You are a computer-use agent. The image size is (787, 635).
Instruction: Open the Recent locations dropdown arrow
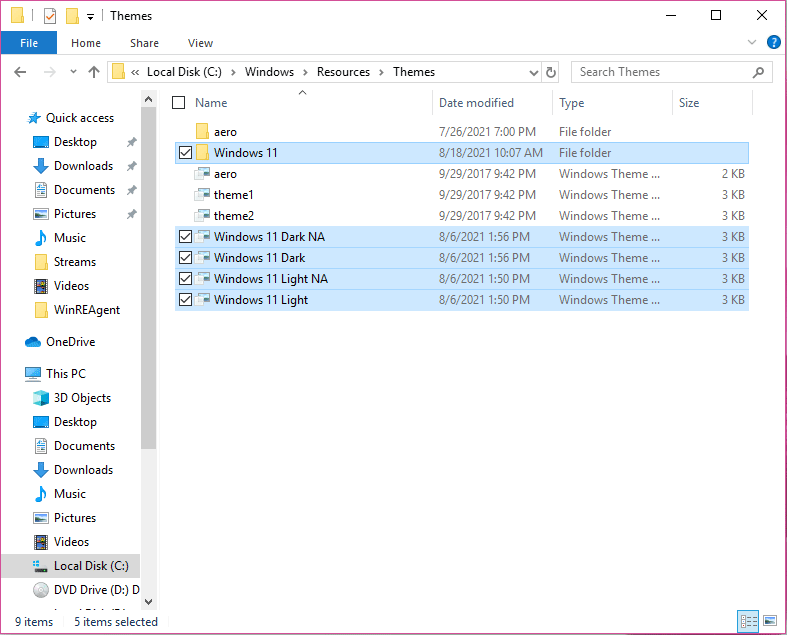point(73,72)
